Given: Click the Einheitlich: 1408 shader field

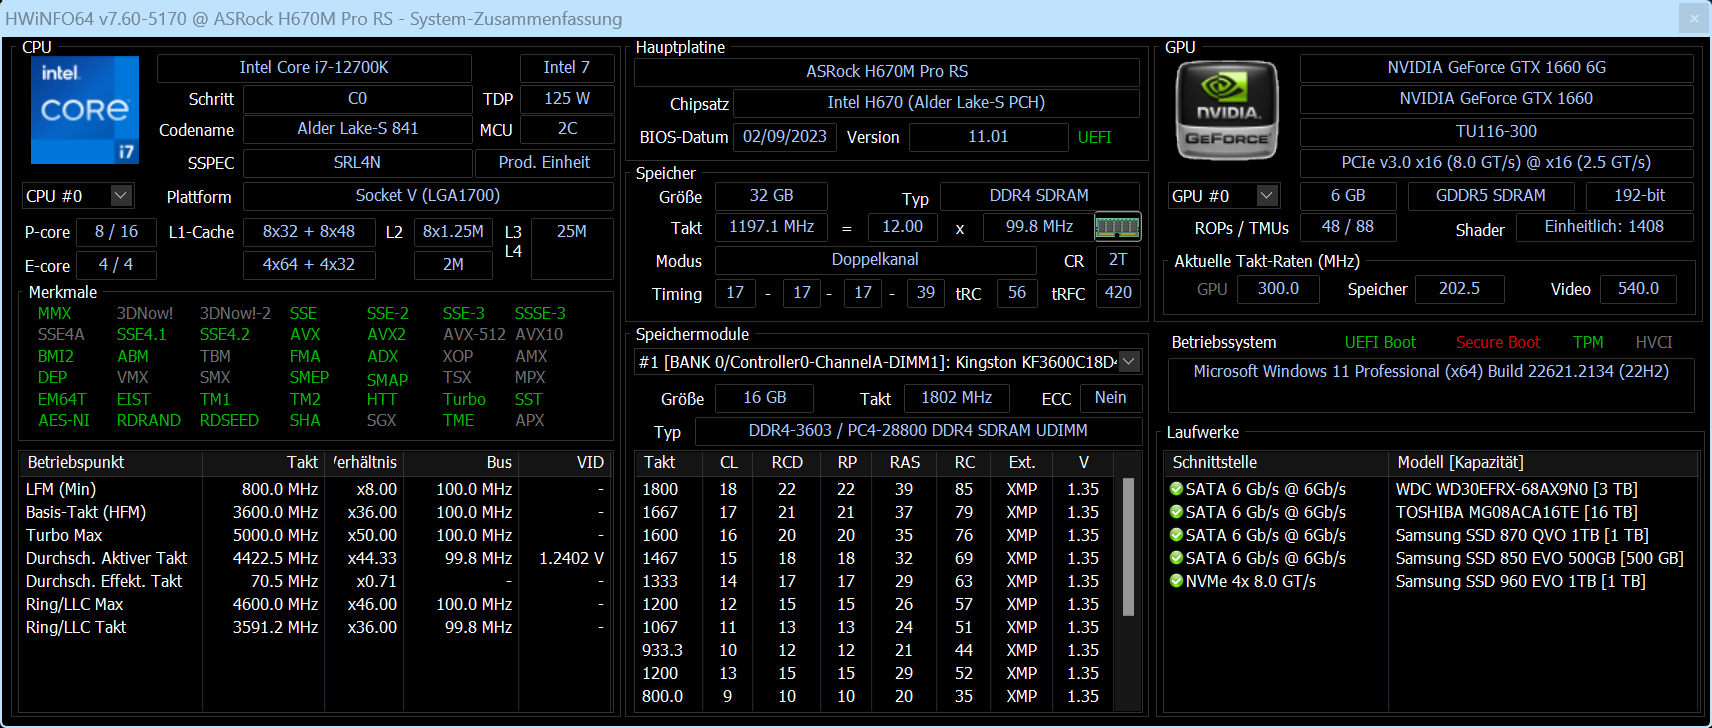Looking at the screenshot, I should pyautogui.click(x=1604, y=227).
